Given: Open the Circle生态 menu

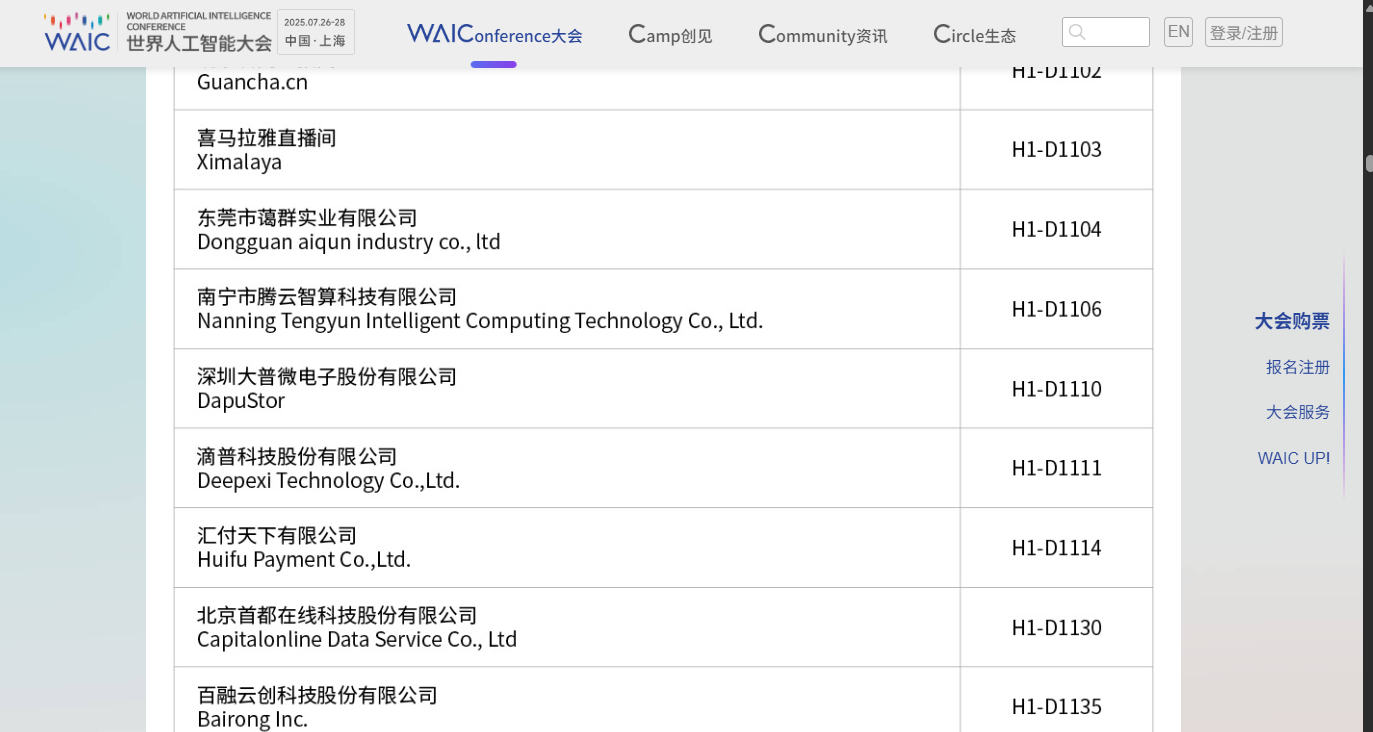Looking at the screenshot, I should point(974,34).
